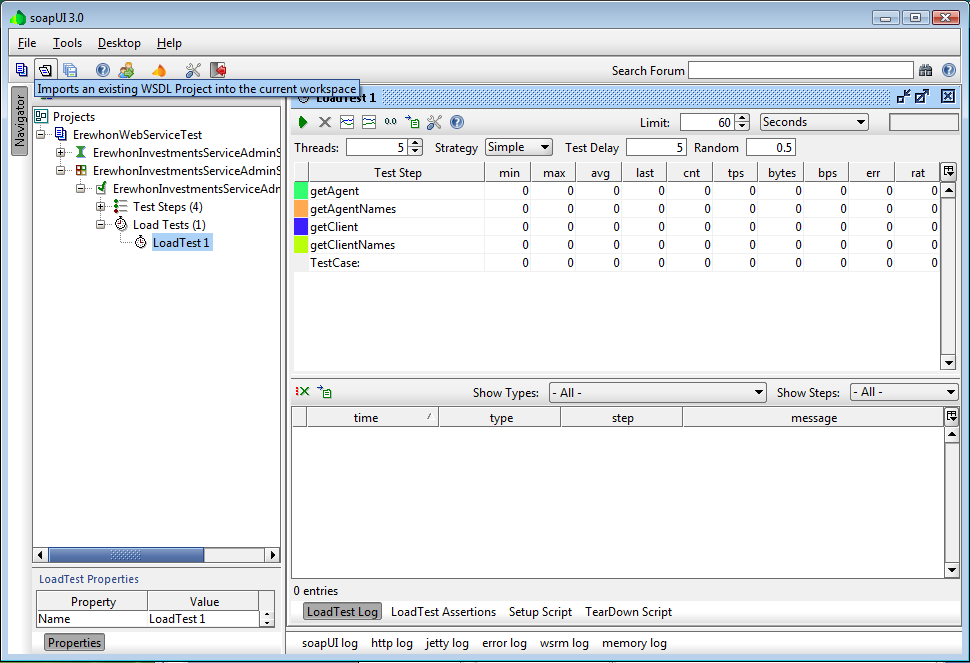
Task: Click the orange flame icon in the main toolbar
Action: pyautogui.click(x=159, y=70)
